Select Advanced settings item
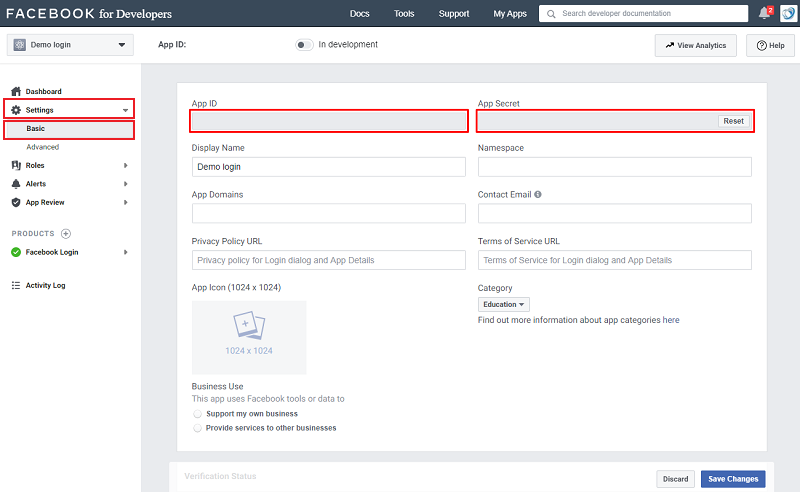 43,147
